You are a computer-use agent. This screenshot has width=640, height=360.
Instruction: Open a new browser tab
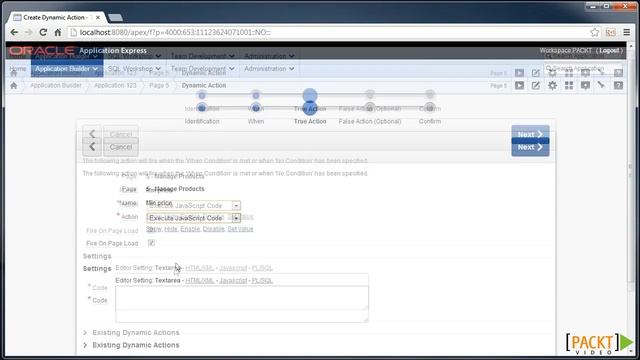pyautogui.click(x=116, y=18)
